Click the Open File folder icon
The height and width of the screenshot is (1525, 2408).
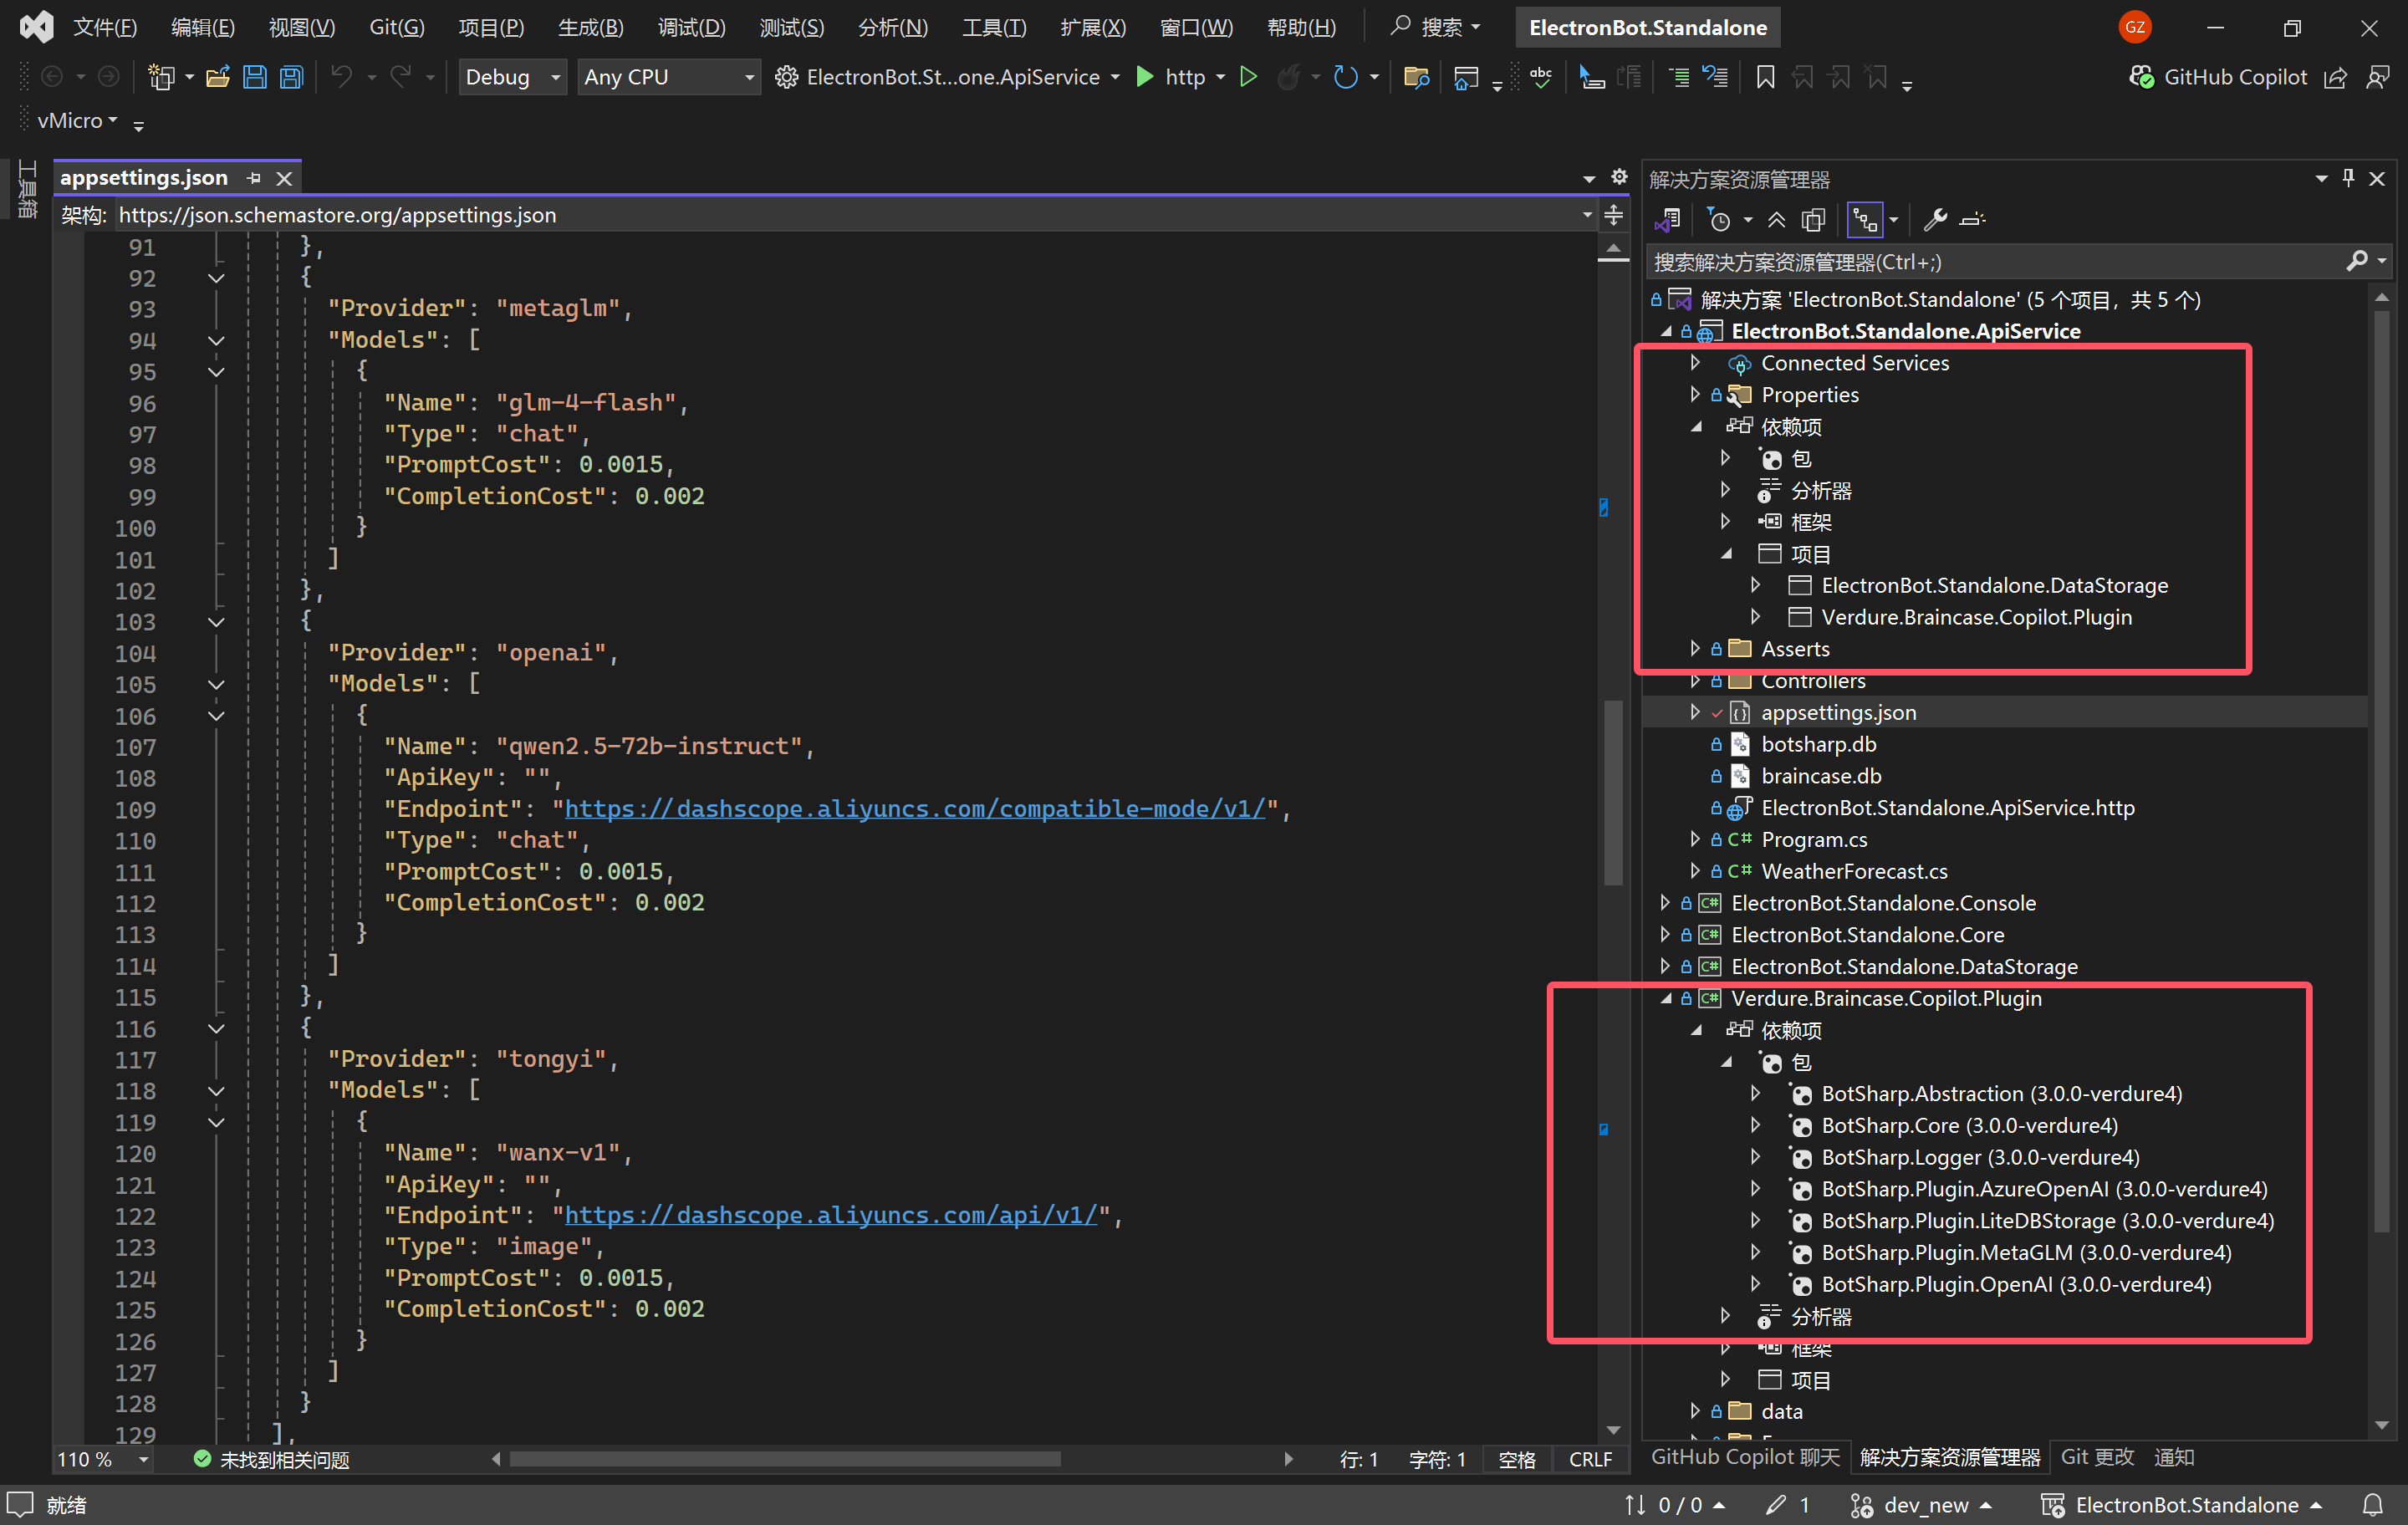click(218, 77)
